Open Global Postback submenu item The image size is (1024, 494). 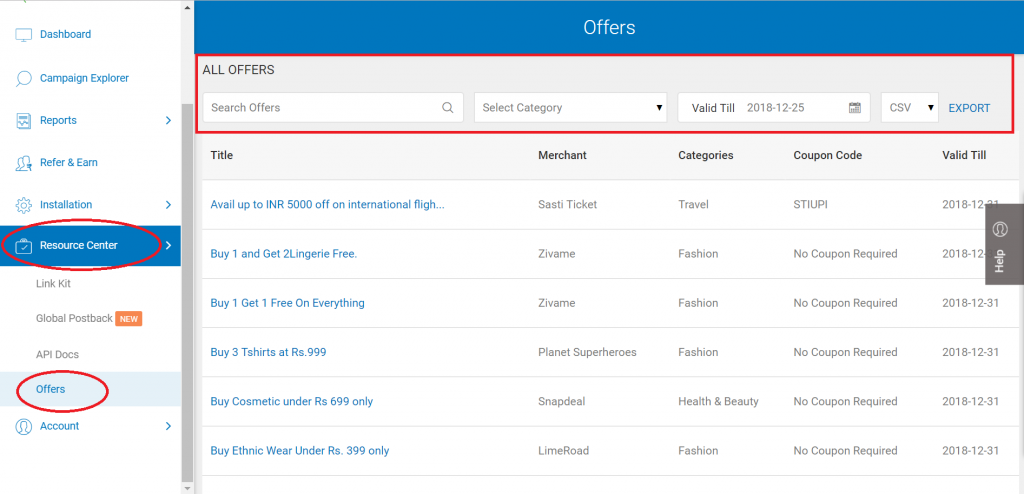74,318
